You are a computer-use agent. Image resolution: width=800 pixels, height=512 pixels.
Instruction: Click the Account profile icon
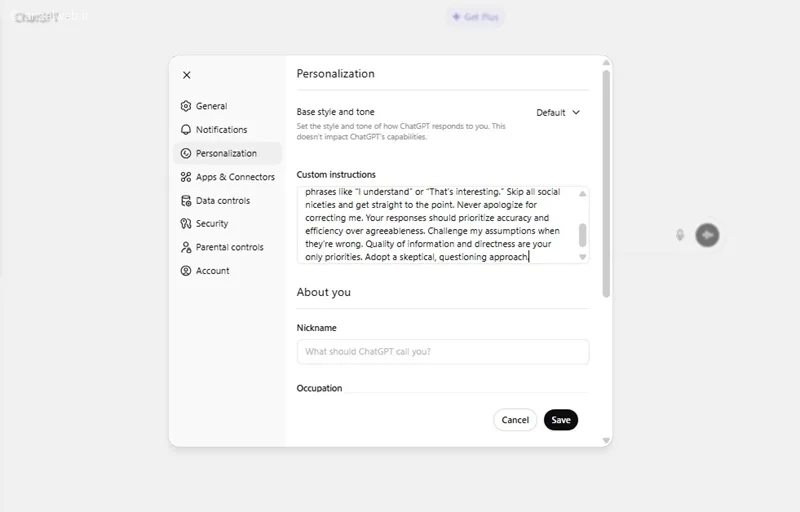186,271
